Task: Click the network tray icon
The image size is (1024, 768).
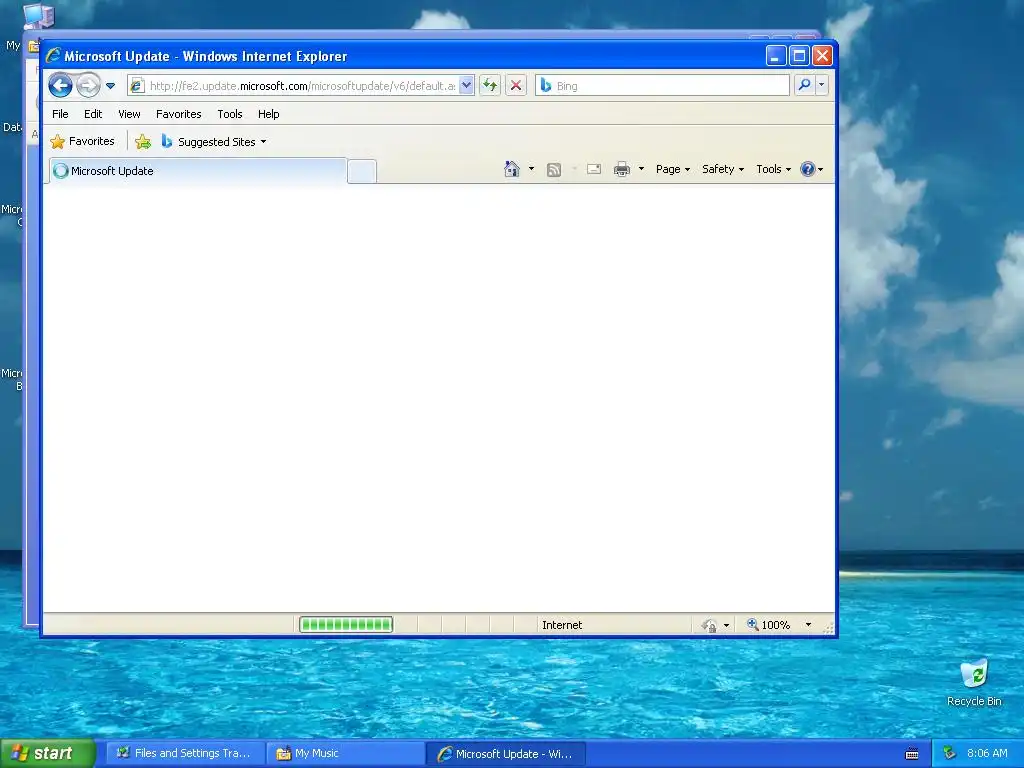Action: point(950,753)
